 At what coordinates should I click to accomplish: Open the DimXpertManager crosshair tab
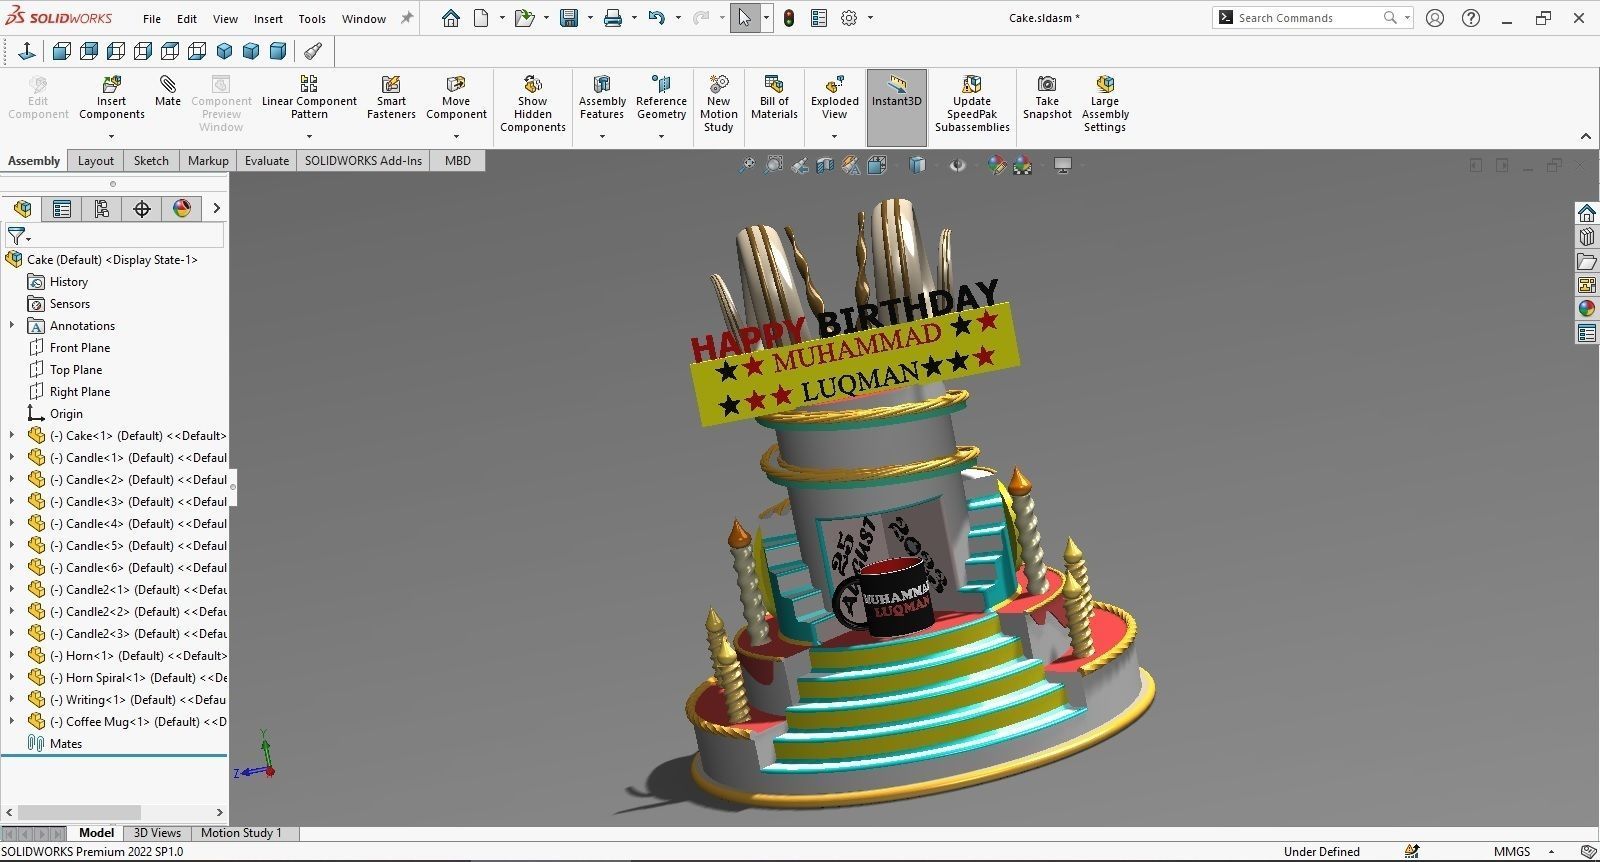click(x=142, y=208)
